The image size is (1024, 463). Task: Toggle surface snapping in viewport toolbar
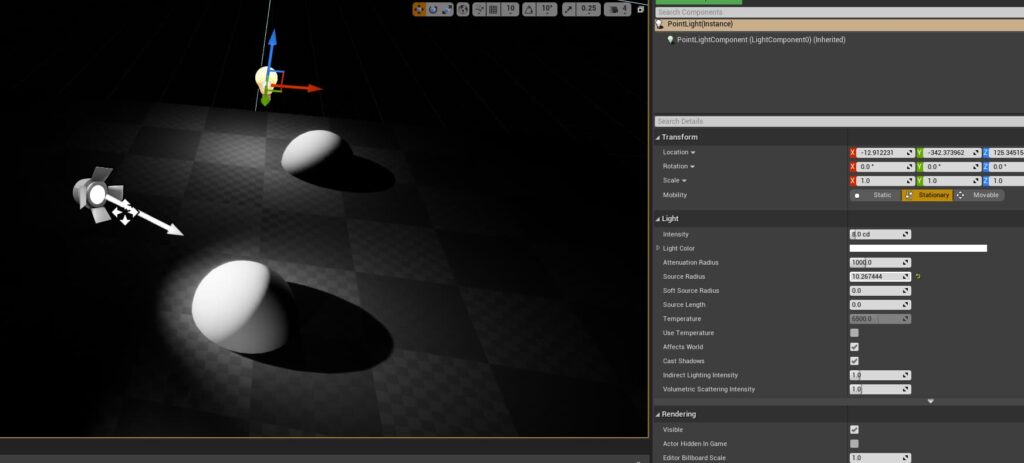point(479,9)
